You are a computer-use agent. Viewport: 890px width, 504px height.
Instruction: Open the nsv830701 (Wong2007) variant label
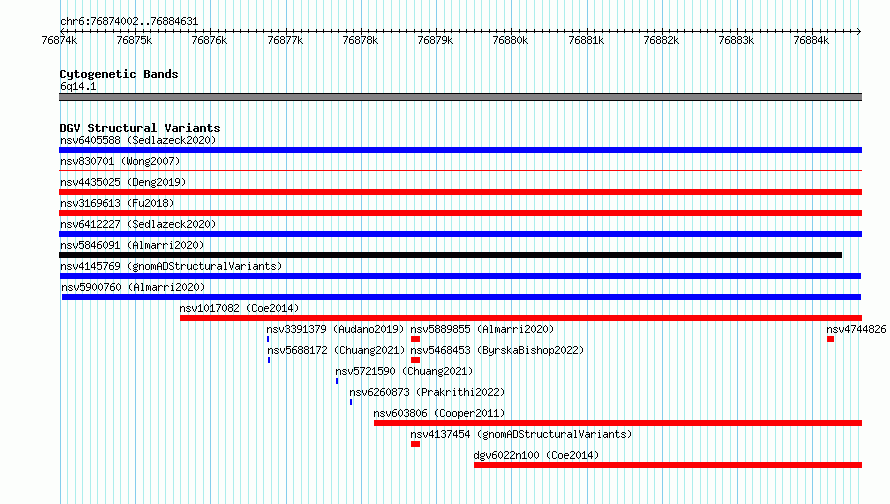(x=120, y=161)
